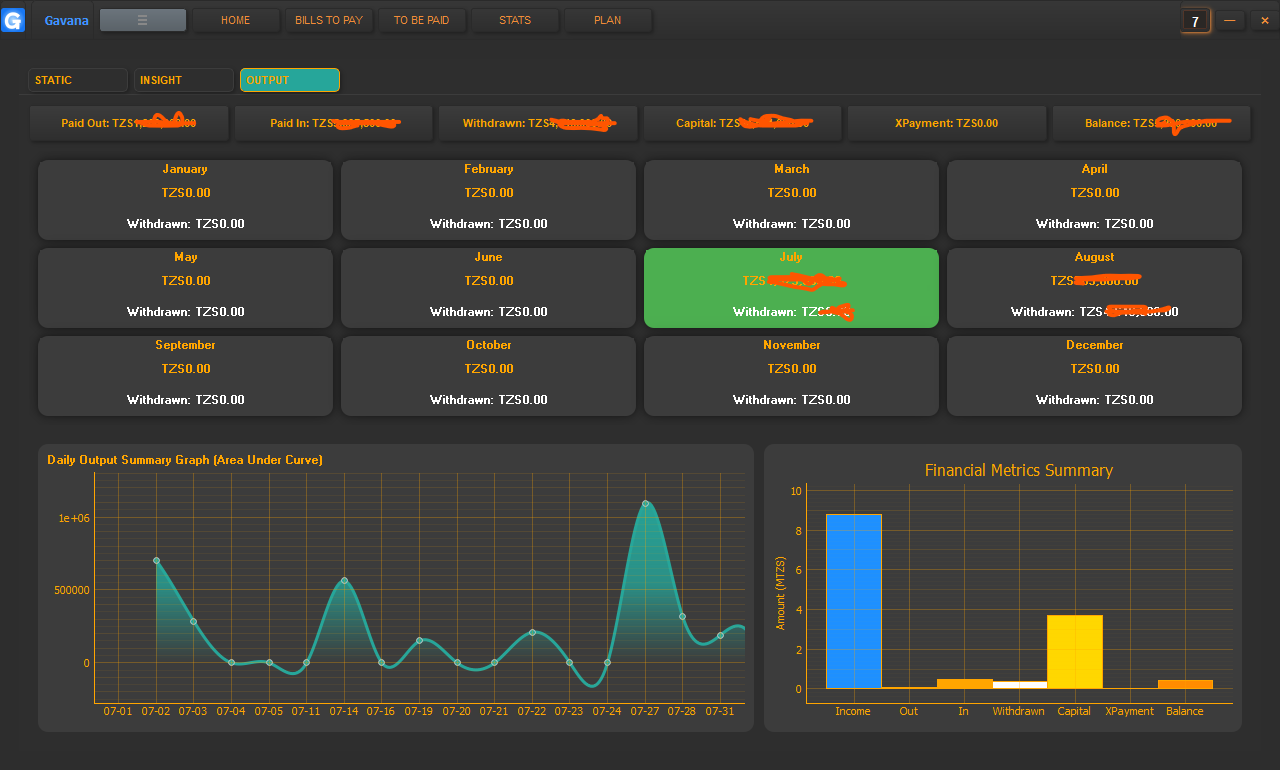This screenshot has width=1280, height=770.
Task: Click the Paid In summary card
Action: click(334, 123)
